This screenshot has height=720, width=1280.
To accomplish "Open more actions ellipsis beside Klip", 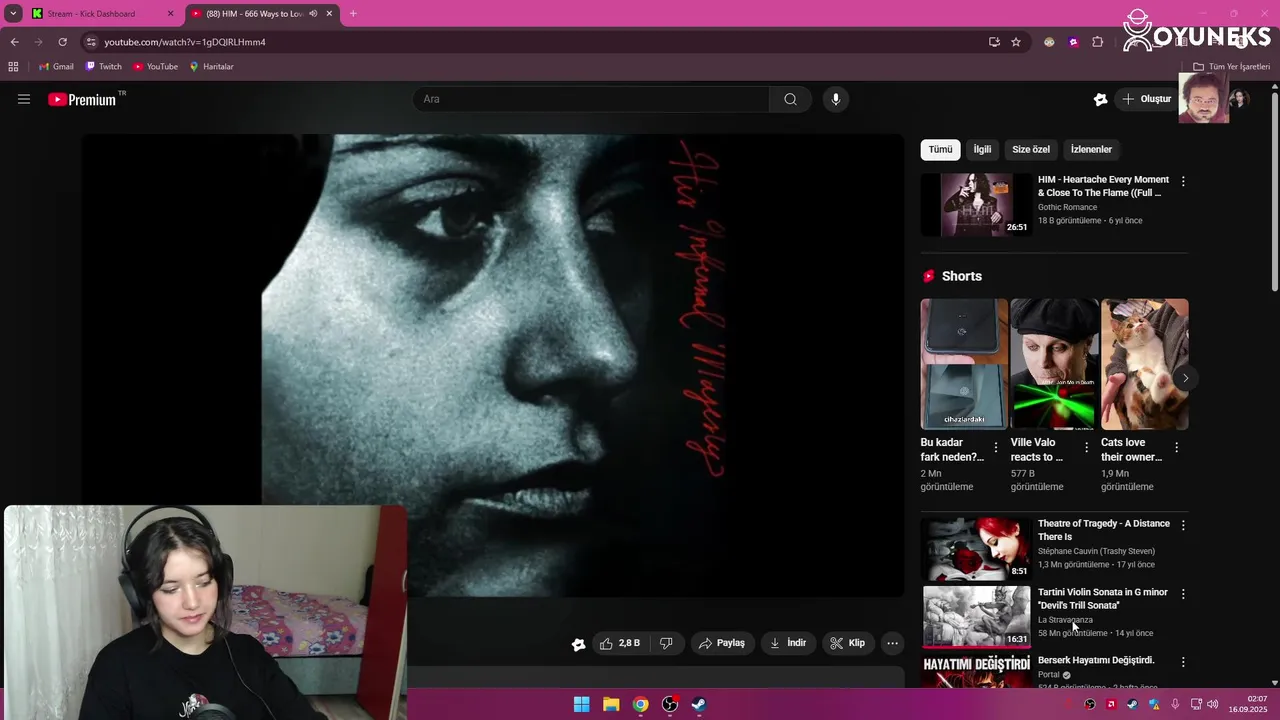I will click(x=893, y=643).
